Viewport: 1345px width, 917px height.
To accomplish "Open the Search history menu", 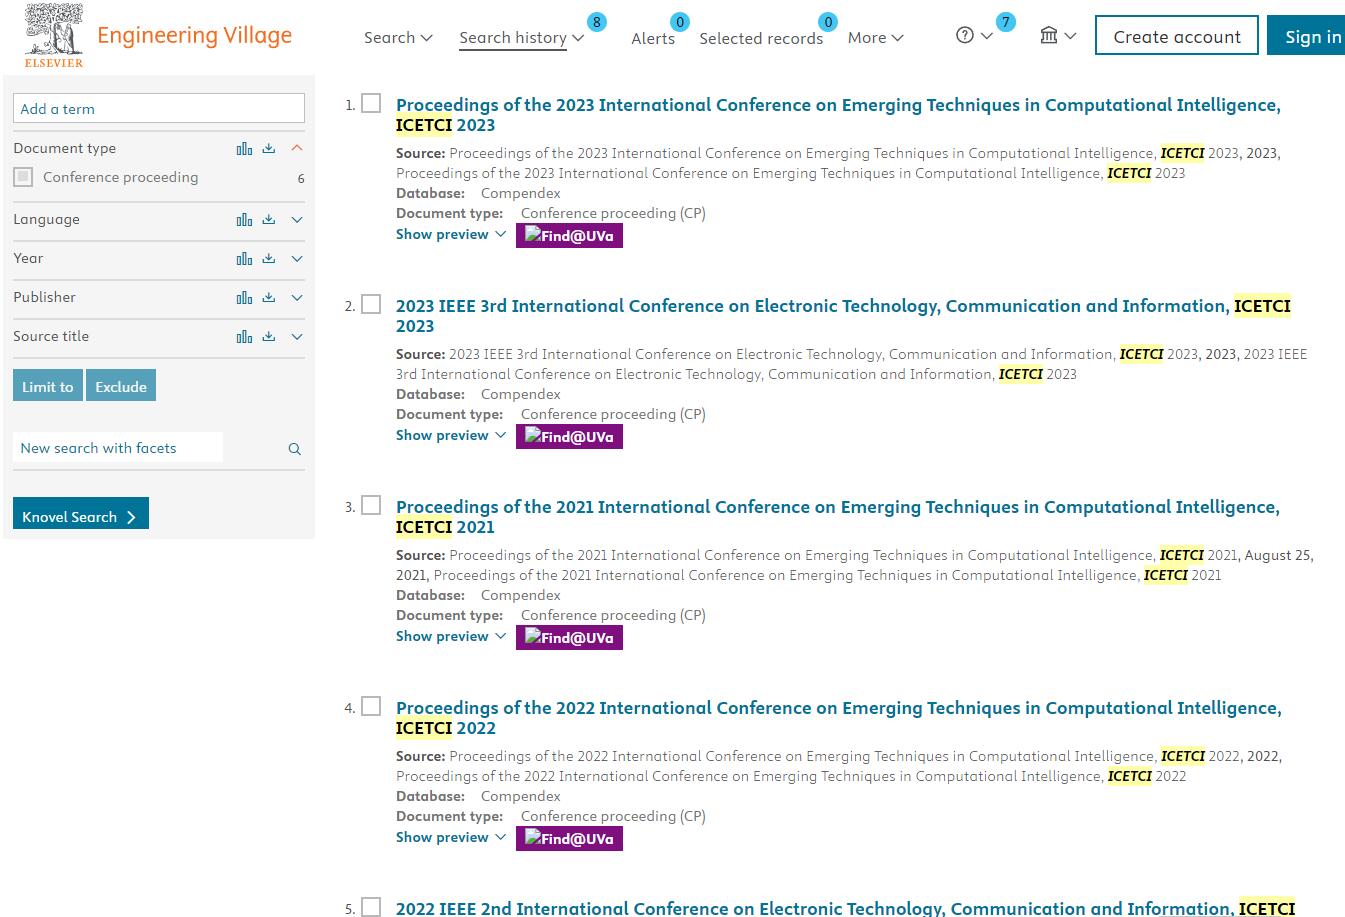I will [x=521, y=38].
